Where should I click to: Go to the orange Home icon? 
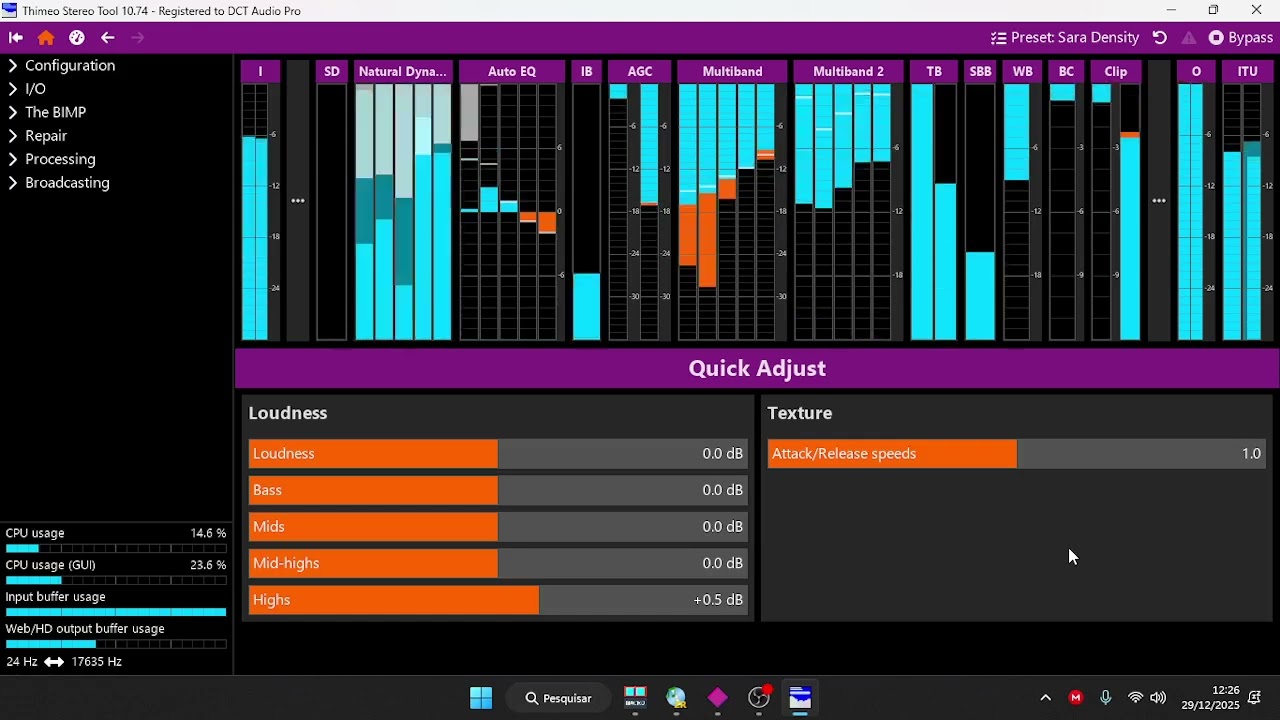click(46, 38)
